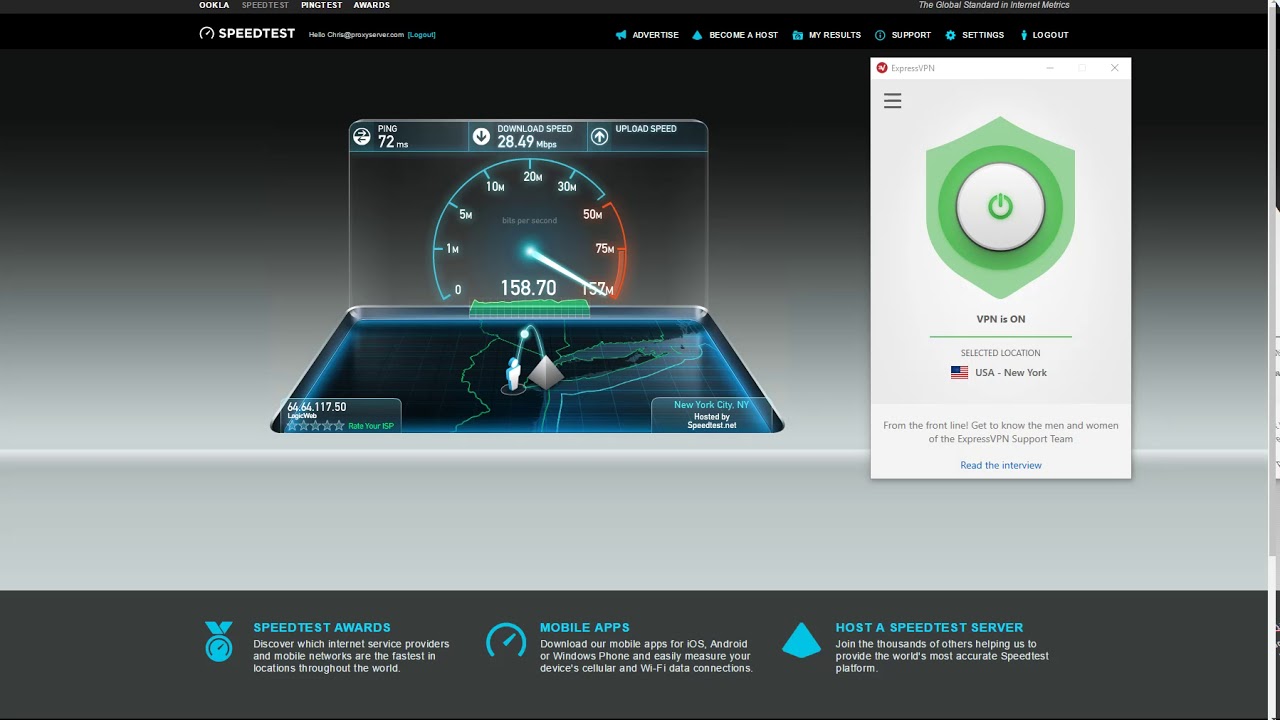1280x720 pixels.
Task: Open the SUPPORT page
Action: coord(911,35)
